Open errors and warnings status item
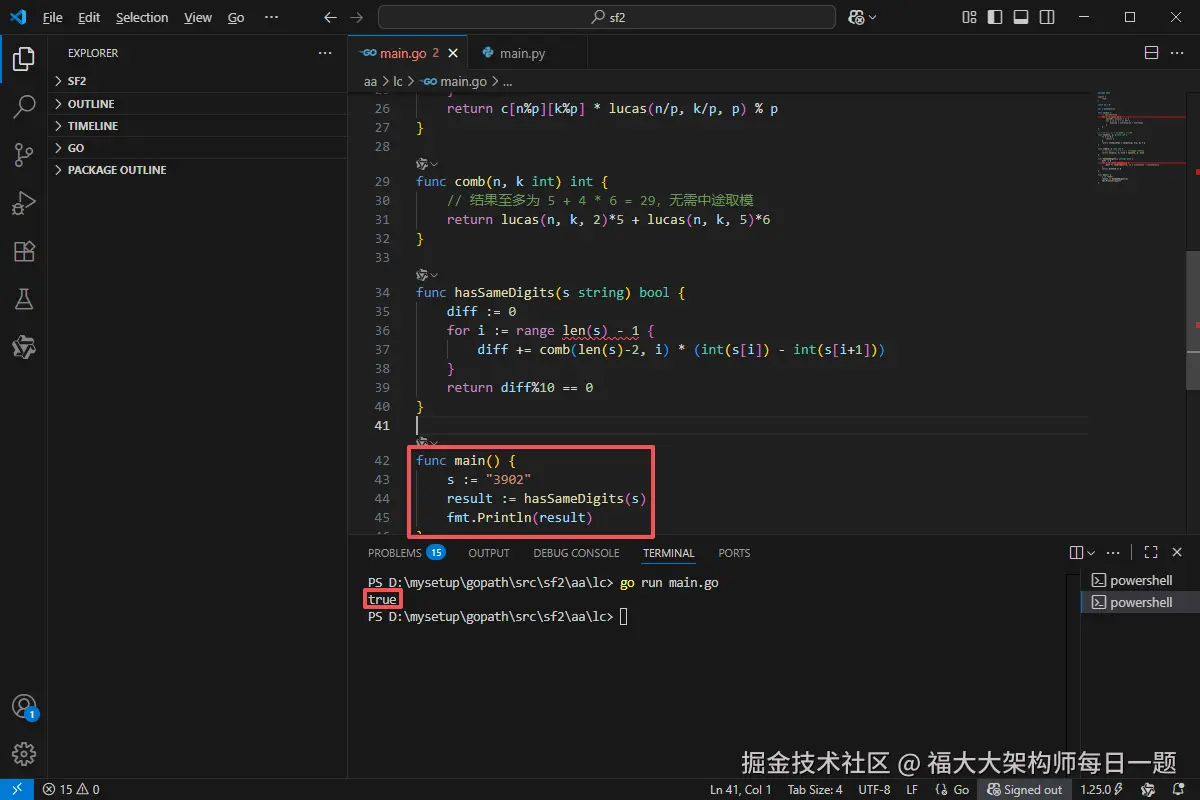 (71, 789)
